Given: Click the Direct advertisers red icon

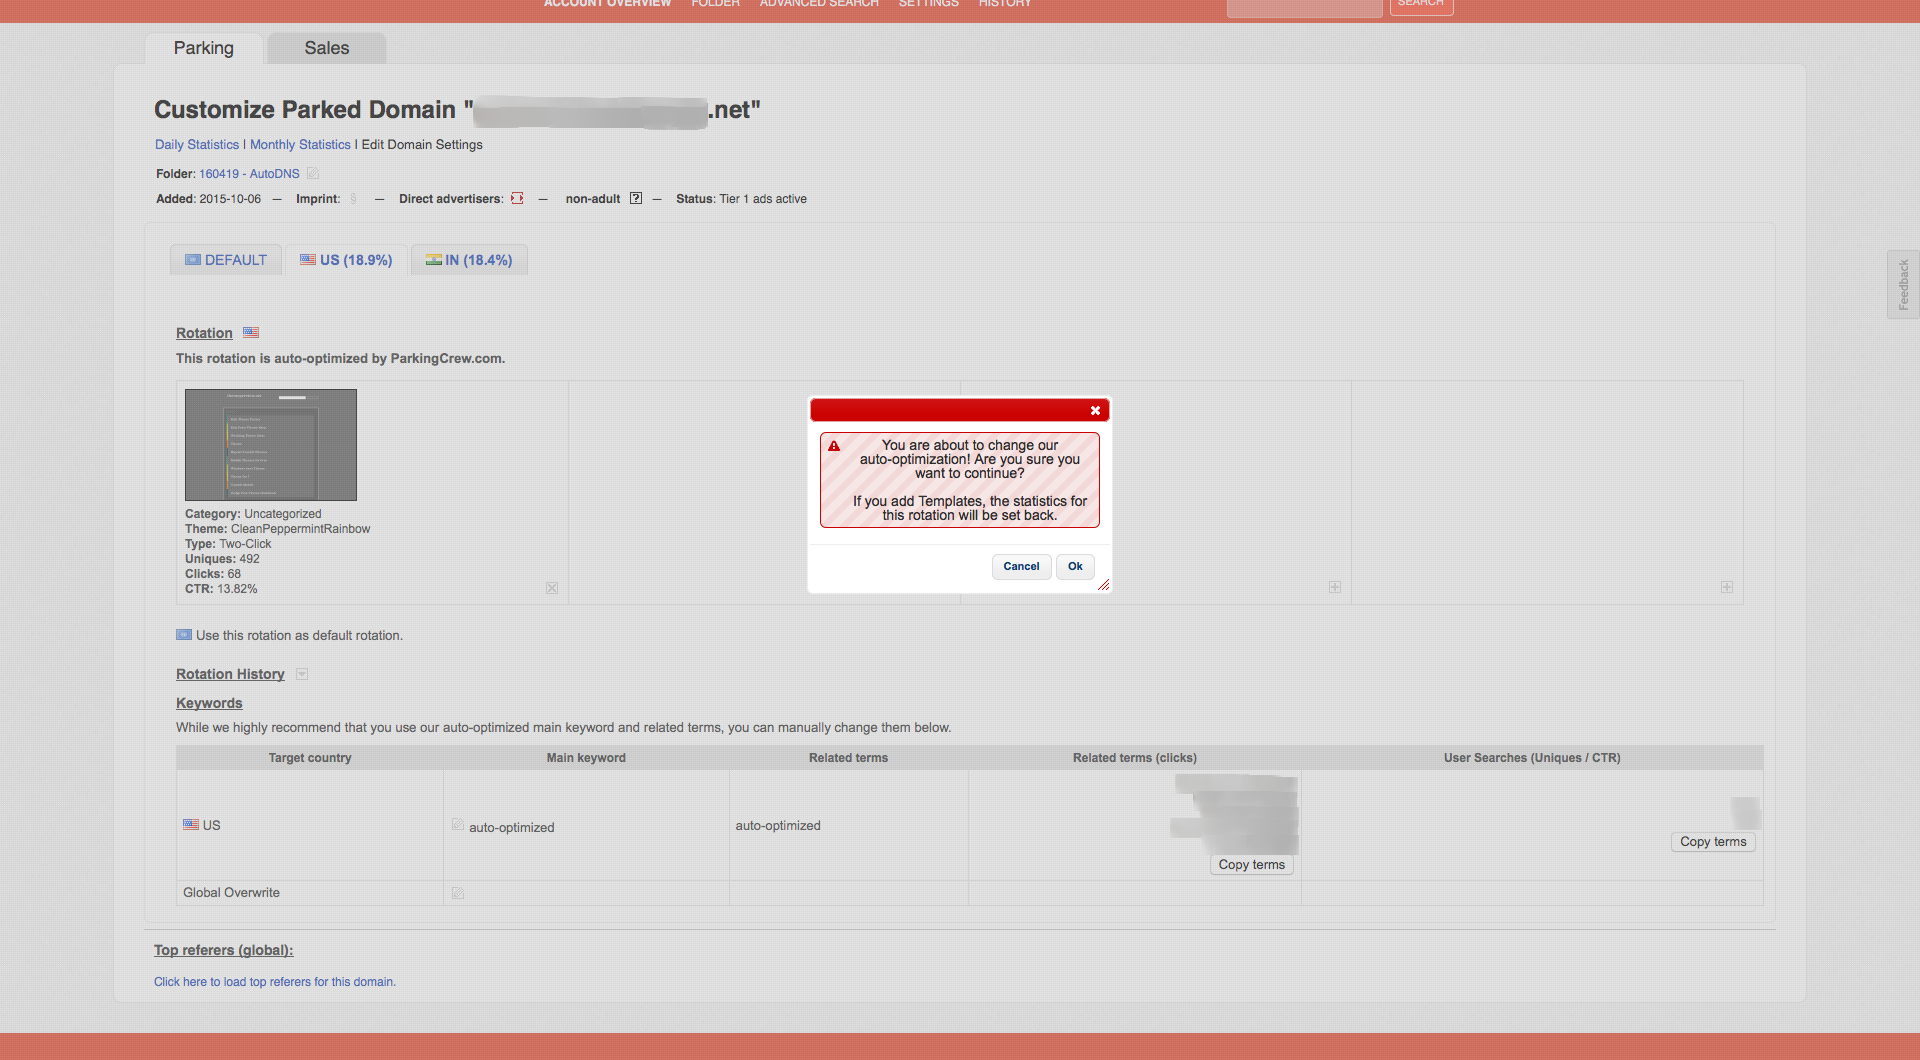Looking at the screenshot, I should click(517, 198).
